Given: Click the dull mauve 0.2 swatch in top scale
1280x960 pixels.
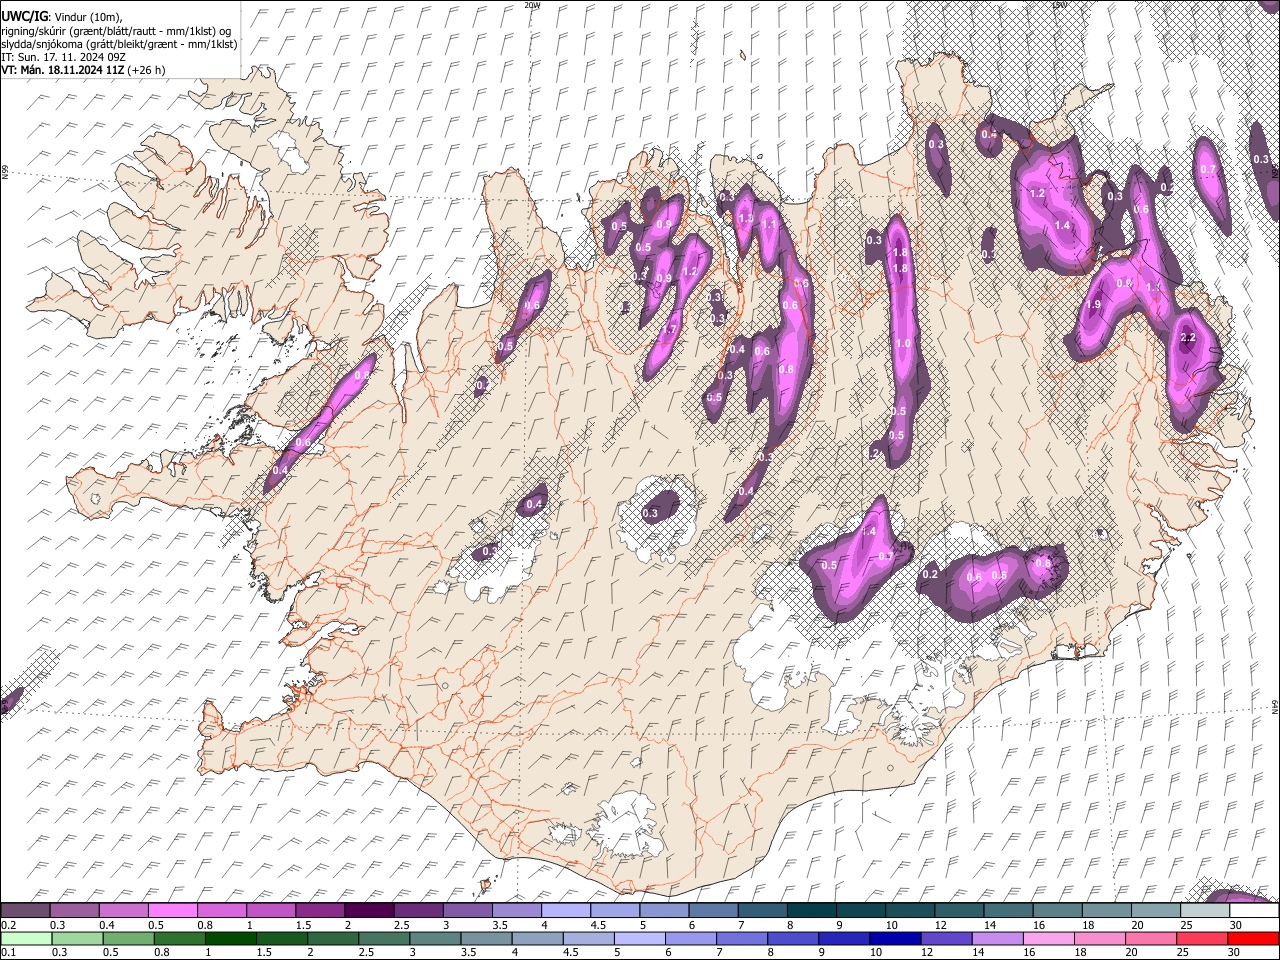Looking at the screenshot, I should pos(26,910).
